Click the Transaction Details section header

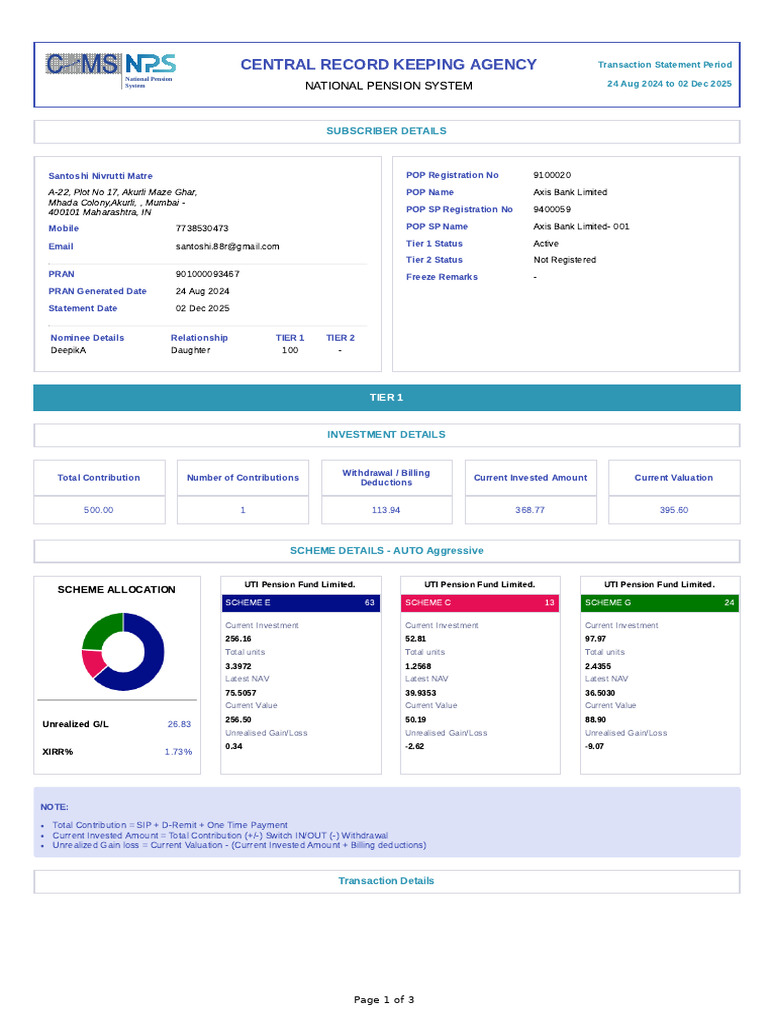pos(387,882)
